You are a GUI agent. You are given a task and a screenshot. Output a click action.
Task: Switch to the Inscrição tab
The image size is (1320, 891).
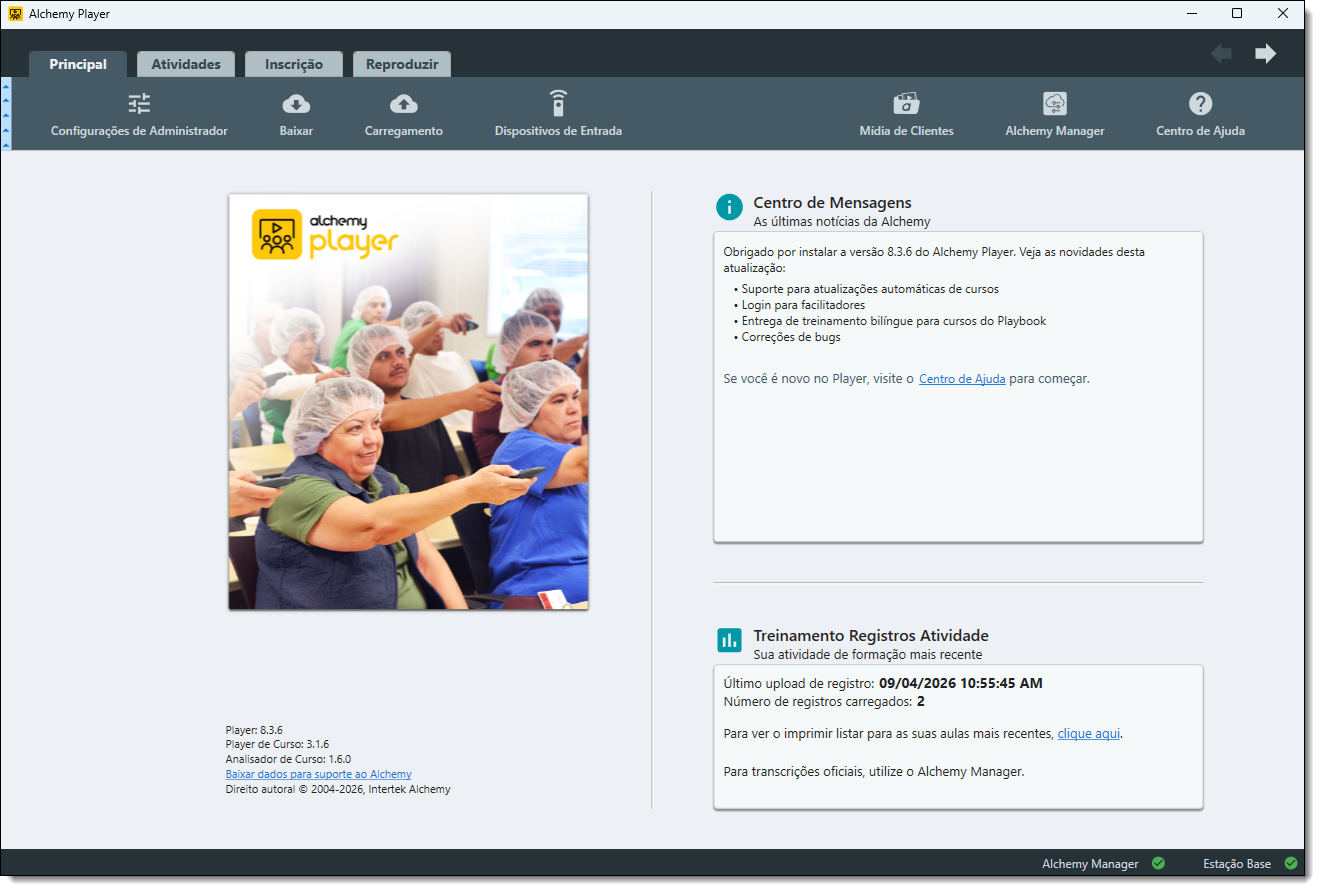click(293, 64)
